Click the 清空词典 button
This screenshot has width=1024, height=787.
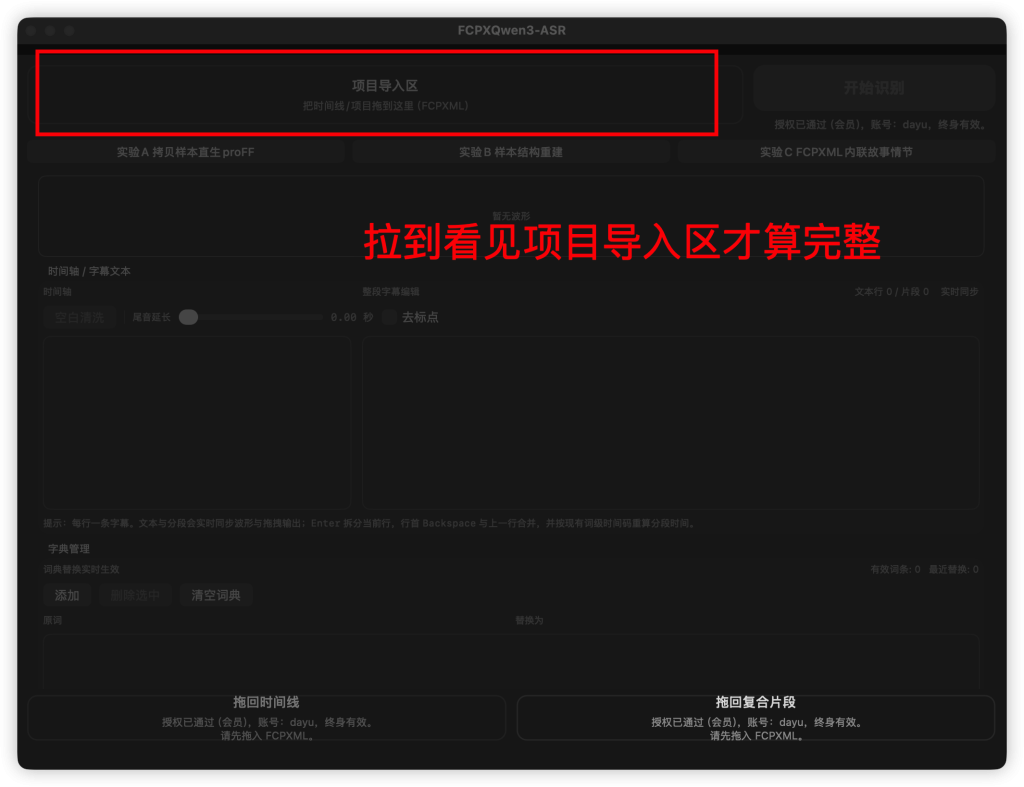pos(216,595)
